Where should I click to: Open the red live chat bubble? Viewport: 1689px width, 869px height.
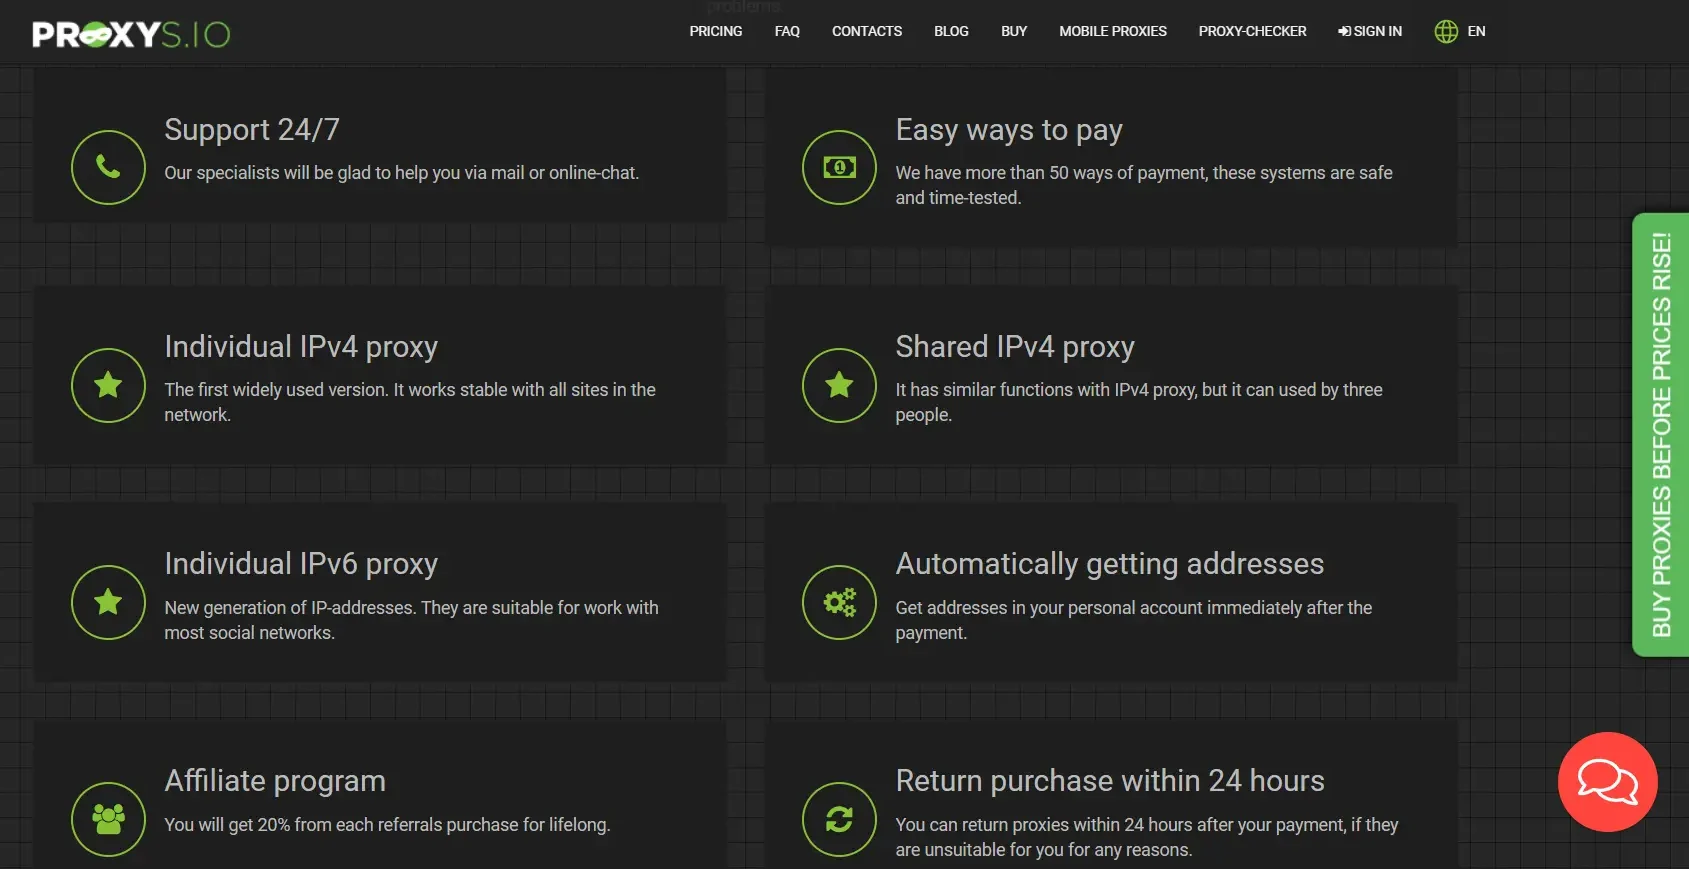(1607, 782)
